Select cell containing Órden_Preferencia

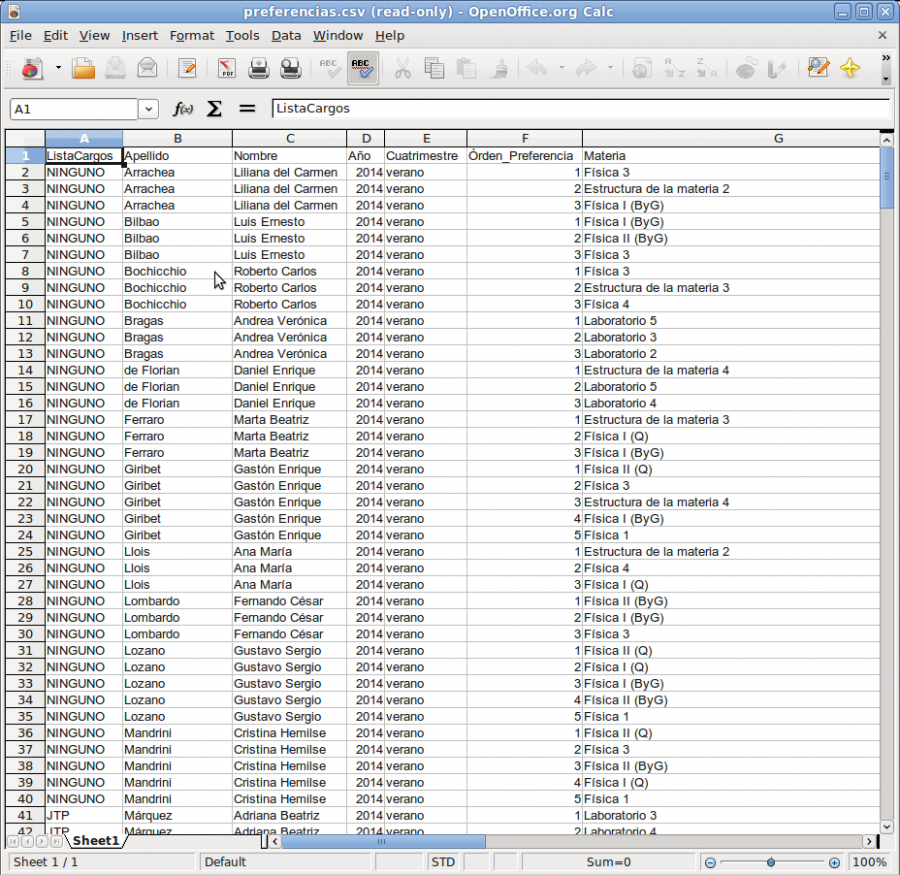coord(525,156)
